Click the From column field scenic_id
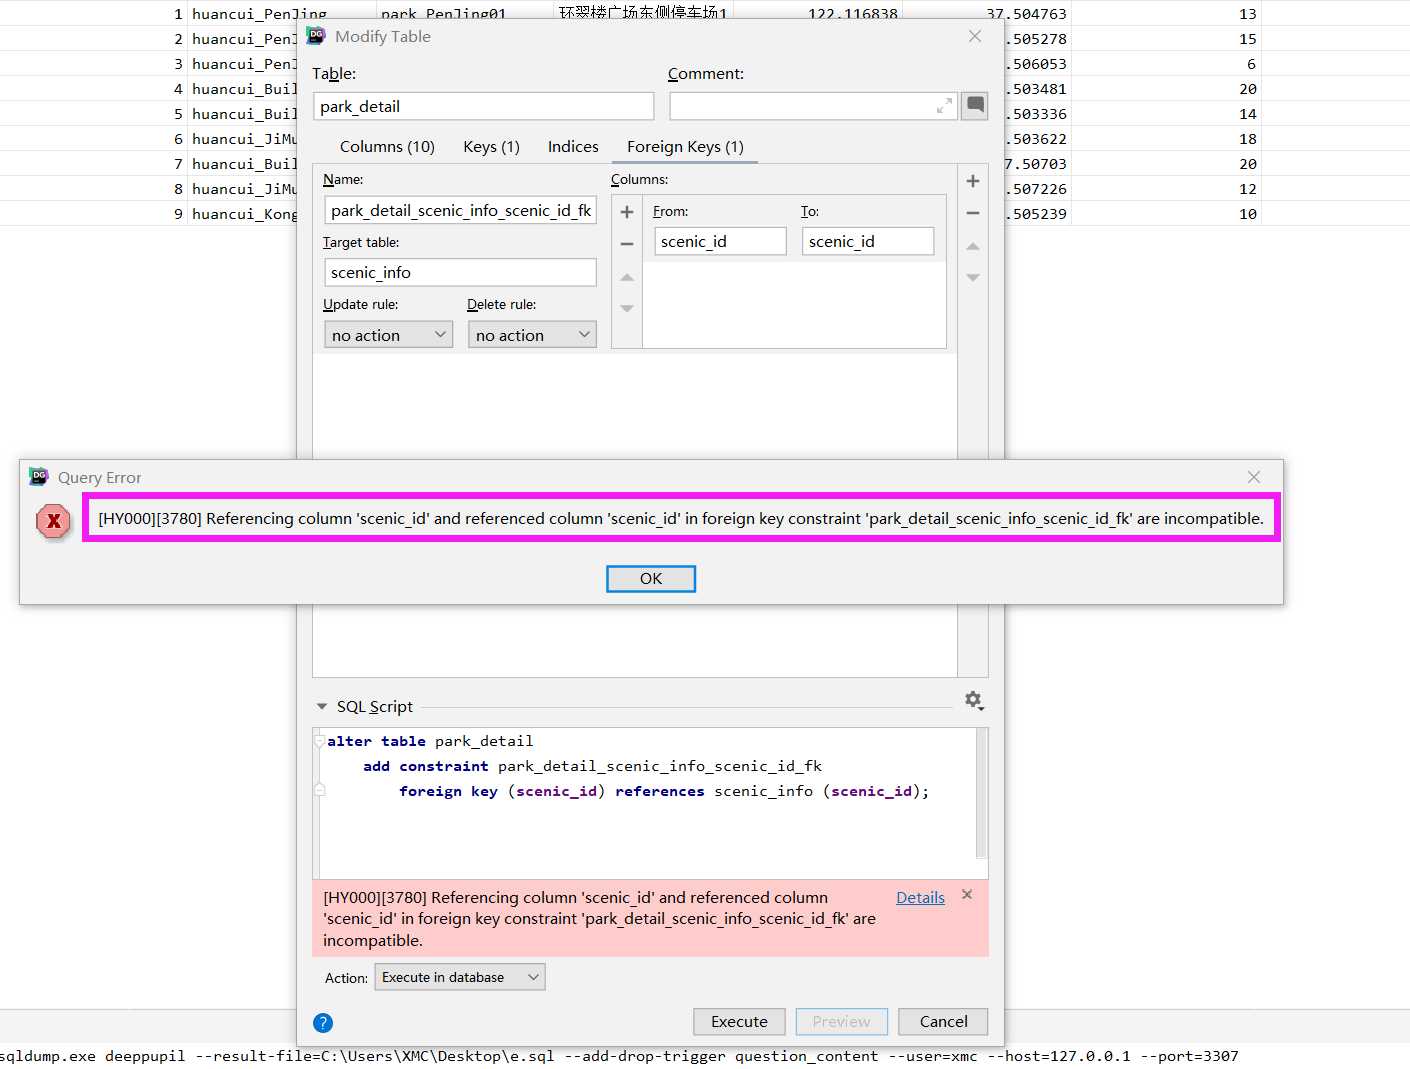1410x1069 pixels. coord(720,241)
